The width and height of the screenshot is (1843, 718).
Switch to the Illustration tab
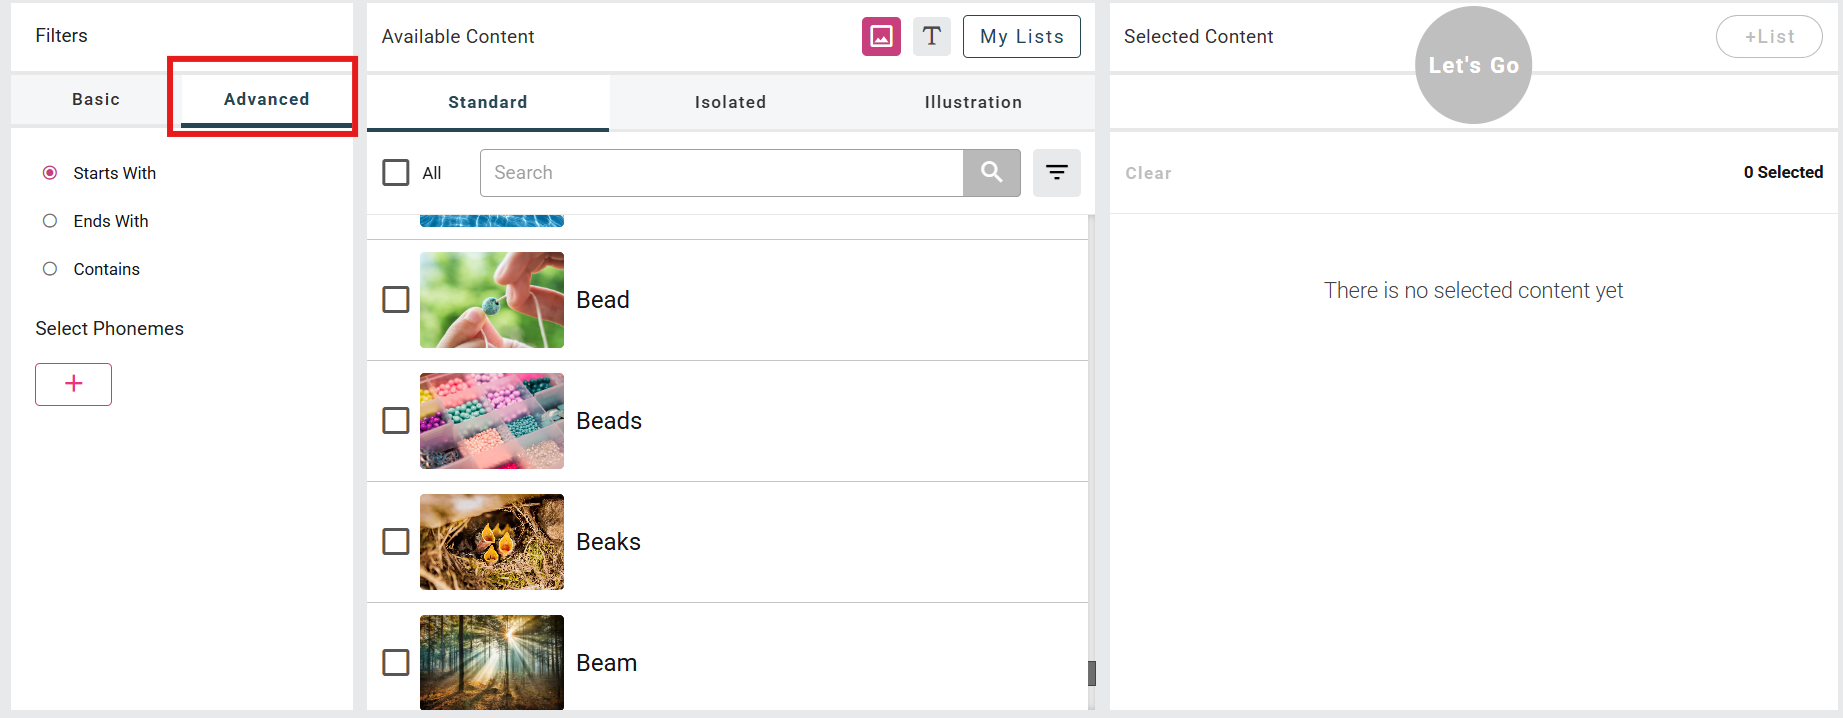[973, 102]
